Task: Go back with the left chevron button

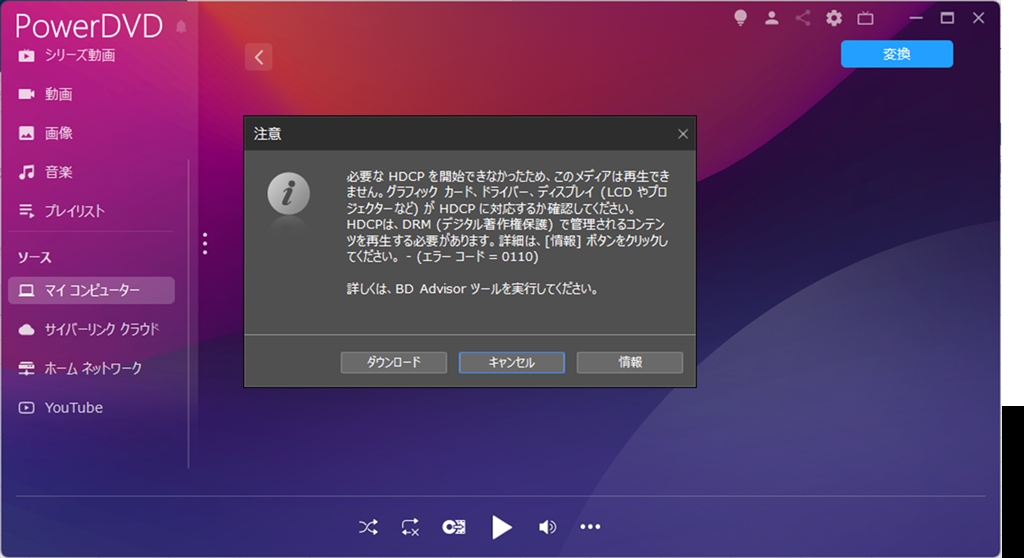Action: click(x=259, y=57)
